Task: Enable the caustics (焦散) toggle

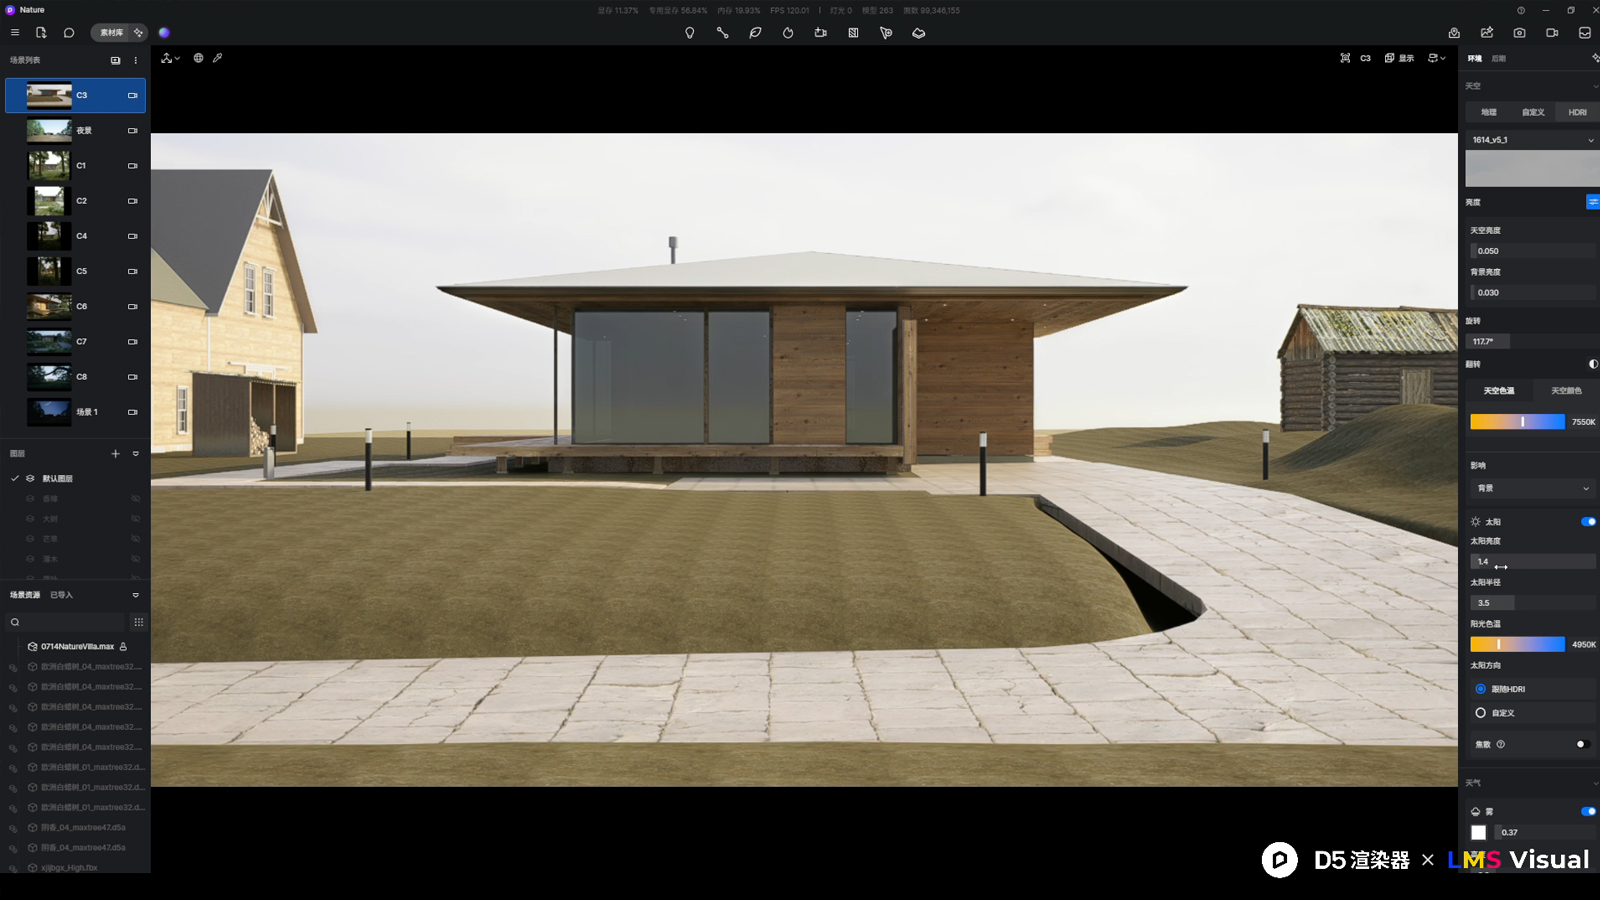Action: pyautogui.click(x=1582, y=744)
